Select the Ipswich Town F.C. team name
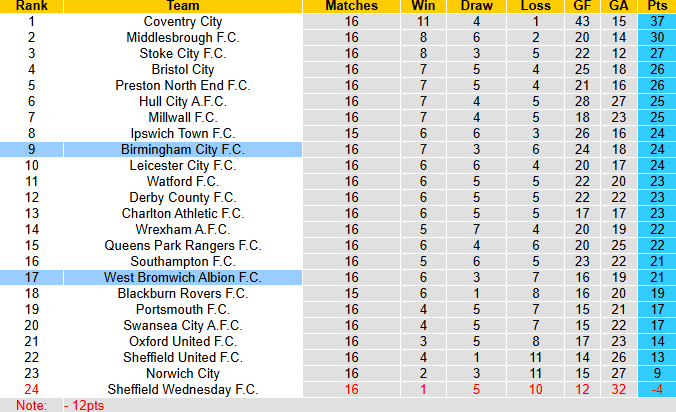This screenshot has width=676, height=412. pyautogui.click(x=183, y=133)
